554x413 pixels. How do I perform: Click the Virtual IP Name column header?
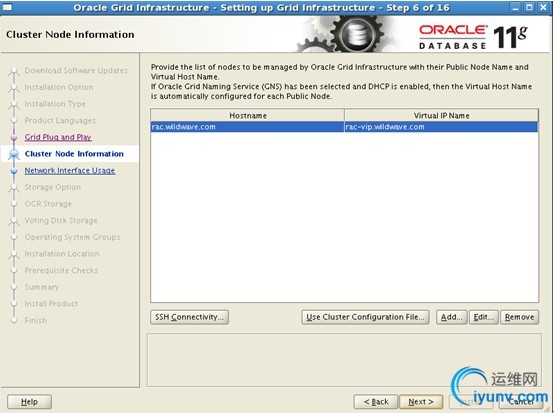442,116
